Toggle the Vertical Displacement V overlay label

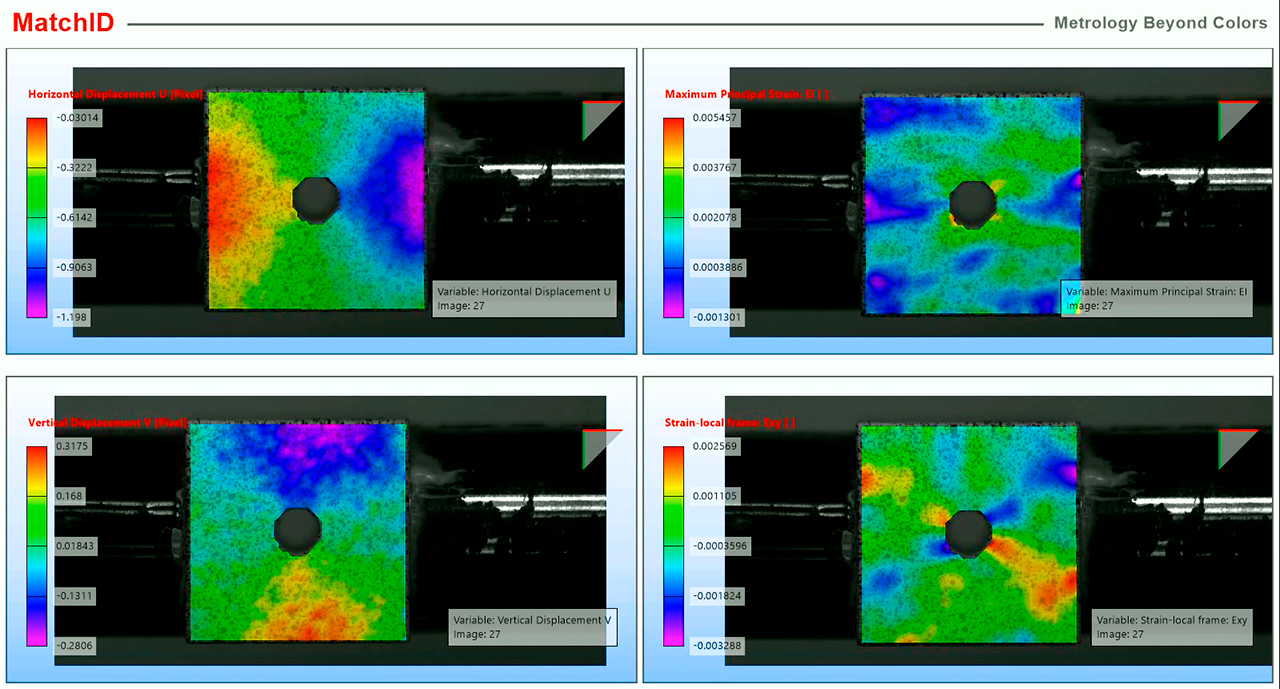click(x=106, y=422)
